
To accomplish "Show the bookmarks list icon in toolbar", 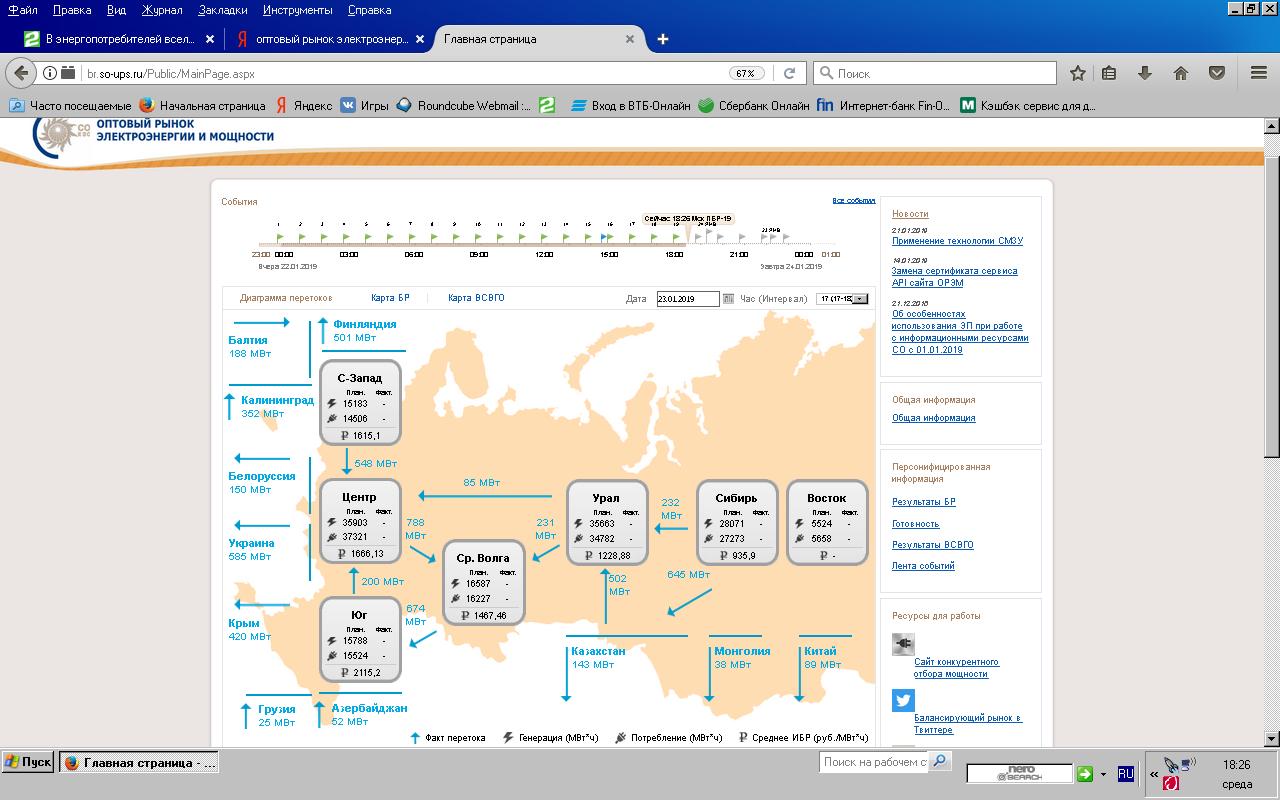I will pos(1109,73).
